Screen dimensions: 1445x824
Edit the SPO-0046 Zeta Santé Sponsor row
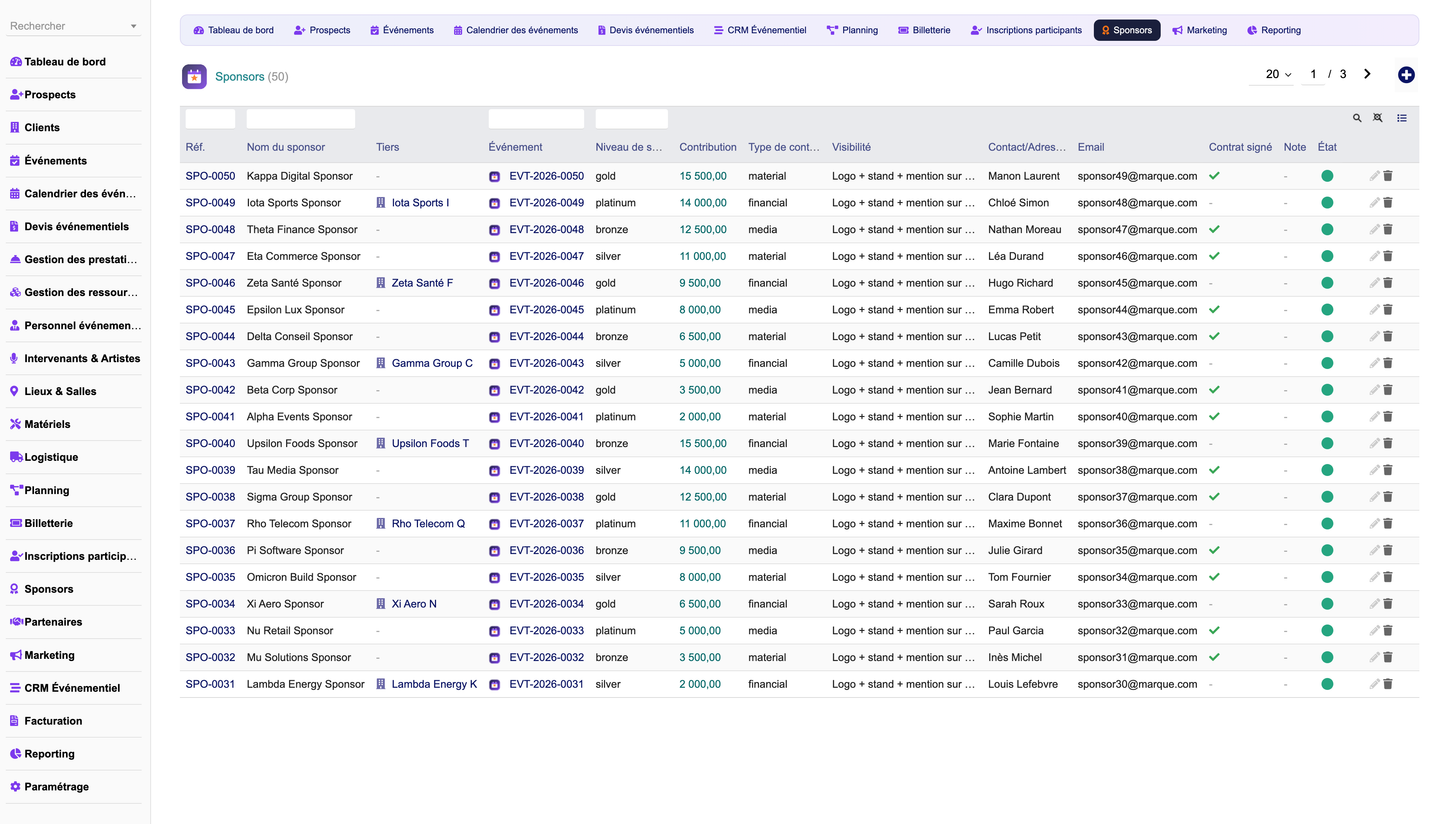click(1375, 283)
